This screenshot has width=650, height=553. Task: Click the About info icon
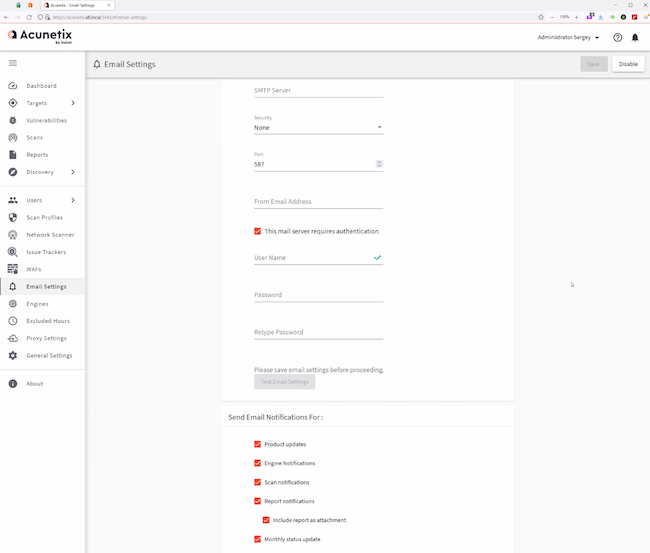point(13,383)
